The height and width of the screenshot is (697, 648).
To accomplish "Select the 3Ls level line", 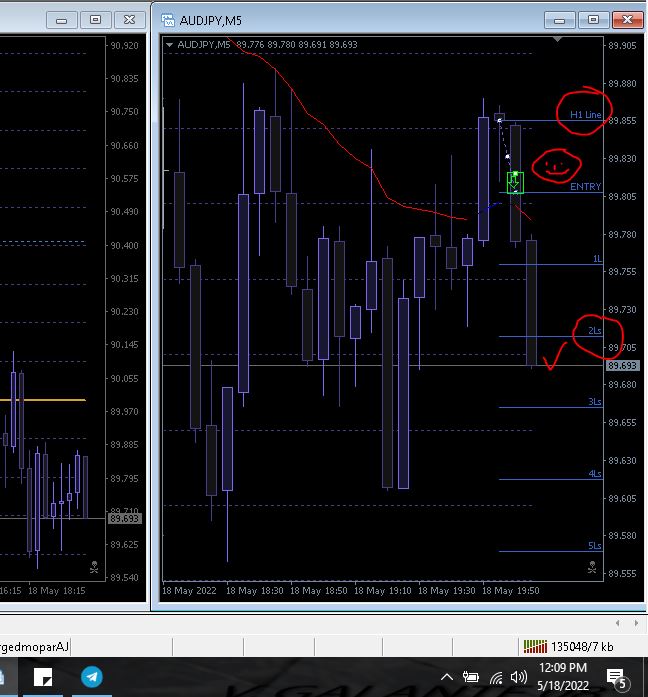I will (x=551, y=407).
